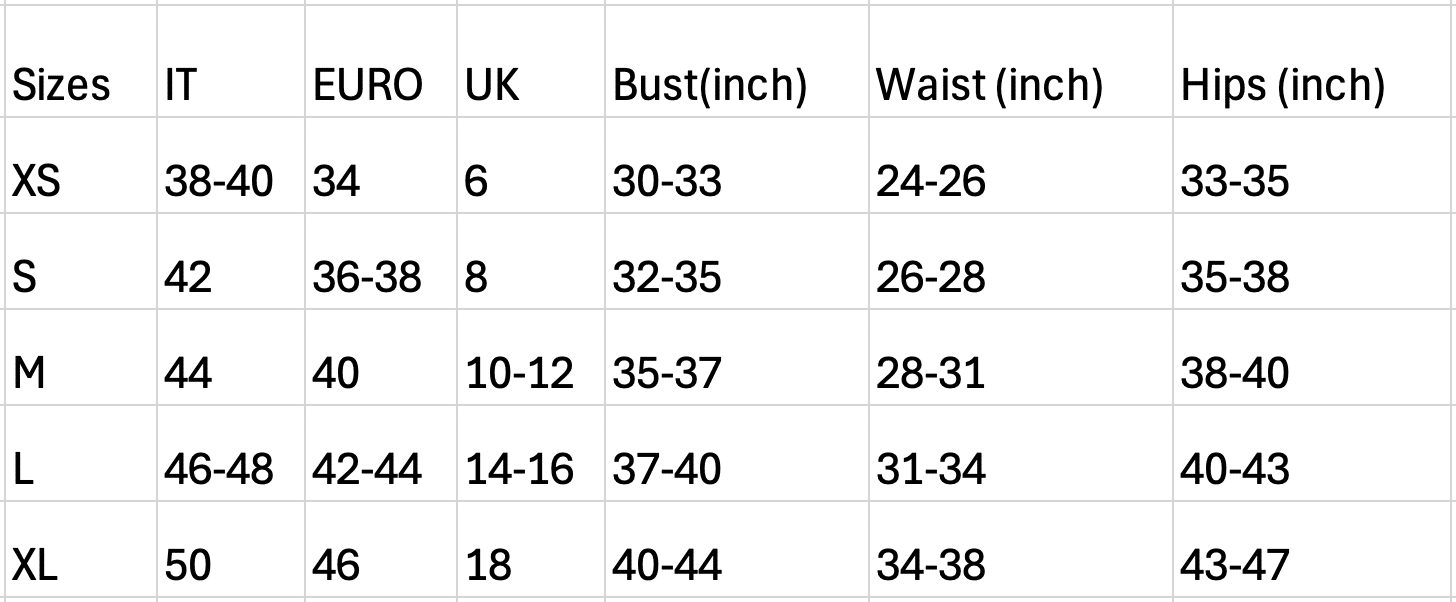Click EURO cell containing 36-38
Screen dimensions: 1456x602
381,261
